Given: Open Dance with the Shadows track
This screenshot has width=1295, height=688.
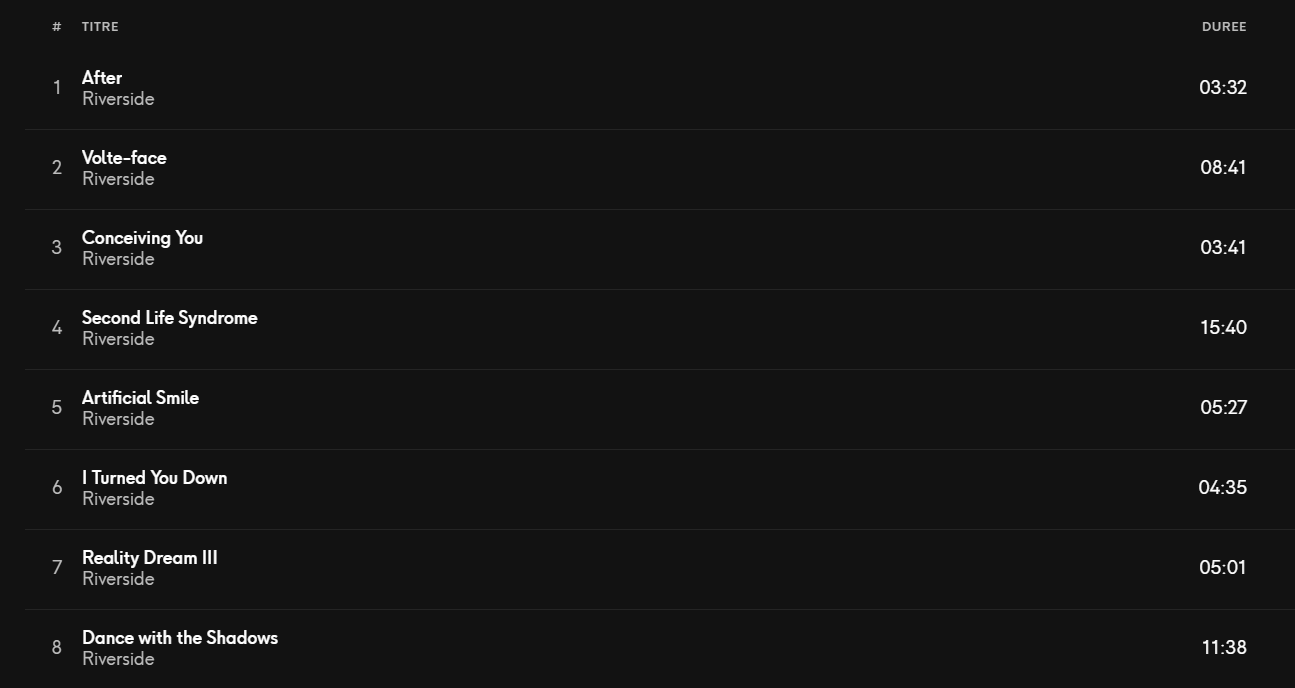Looking at the screenshot, I should tap(180, 637).
